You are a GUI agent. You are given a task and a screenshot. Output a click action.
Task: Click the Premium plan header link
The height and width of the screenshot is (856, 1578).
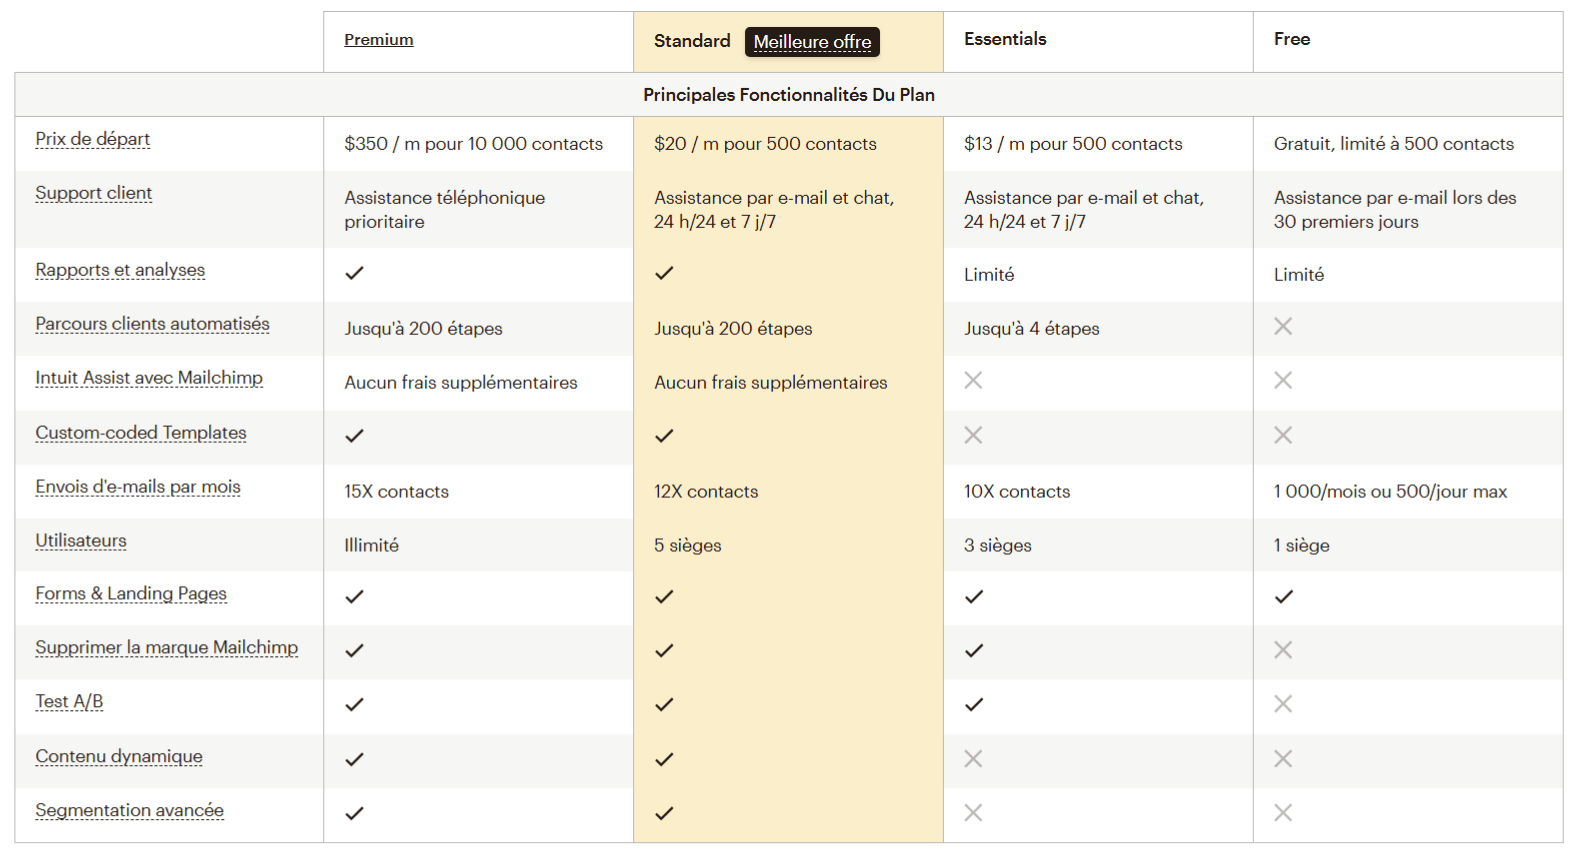pos(378,40)
